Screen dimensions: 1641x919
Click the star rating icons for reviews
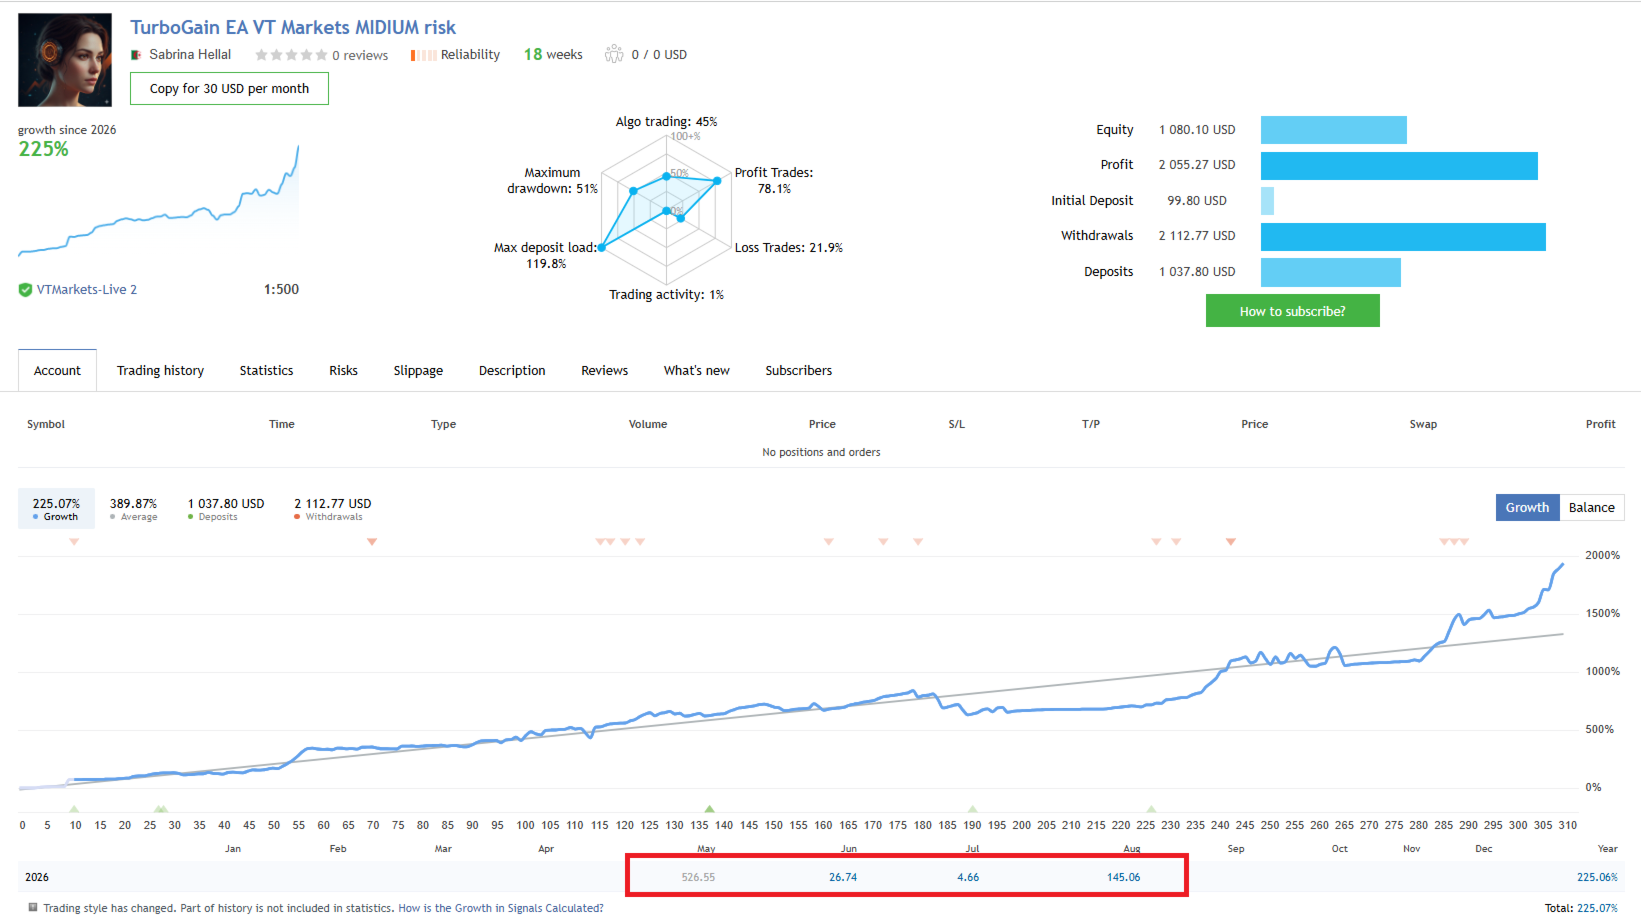point(291,55)
